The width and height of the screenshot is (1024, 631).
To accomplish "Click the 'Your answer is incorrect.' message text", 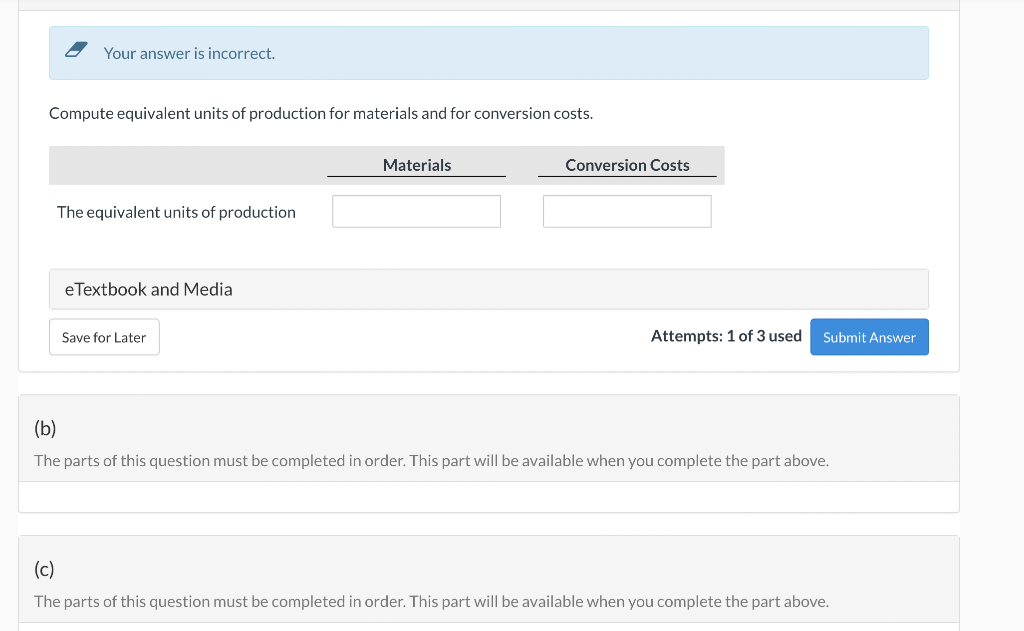I will tap(189, 53).
